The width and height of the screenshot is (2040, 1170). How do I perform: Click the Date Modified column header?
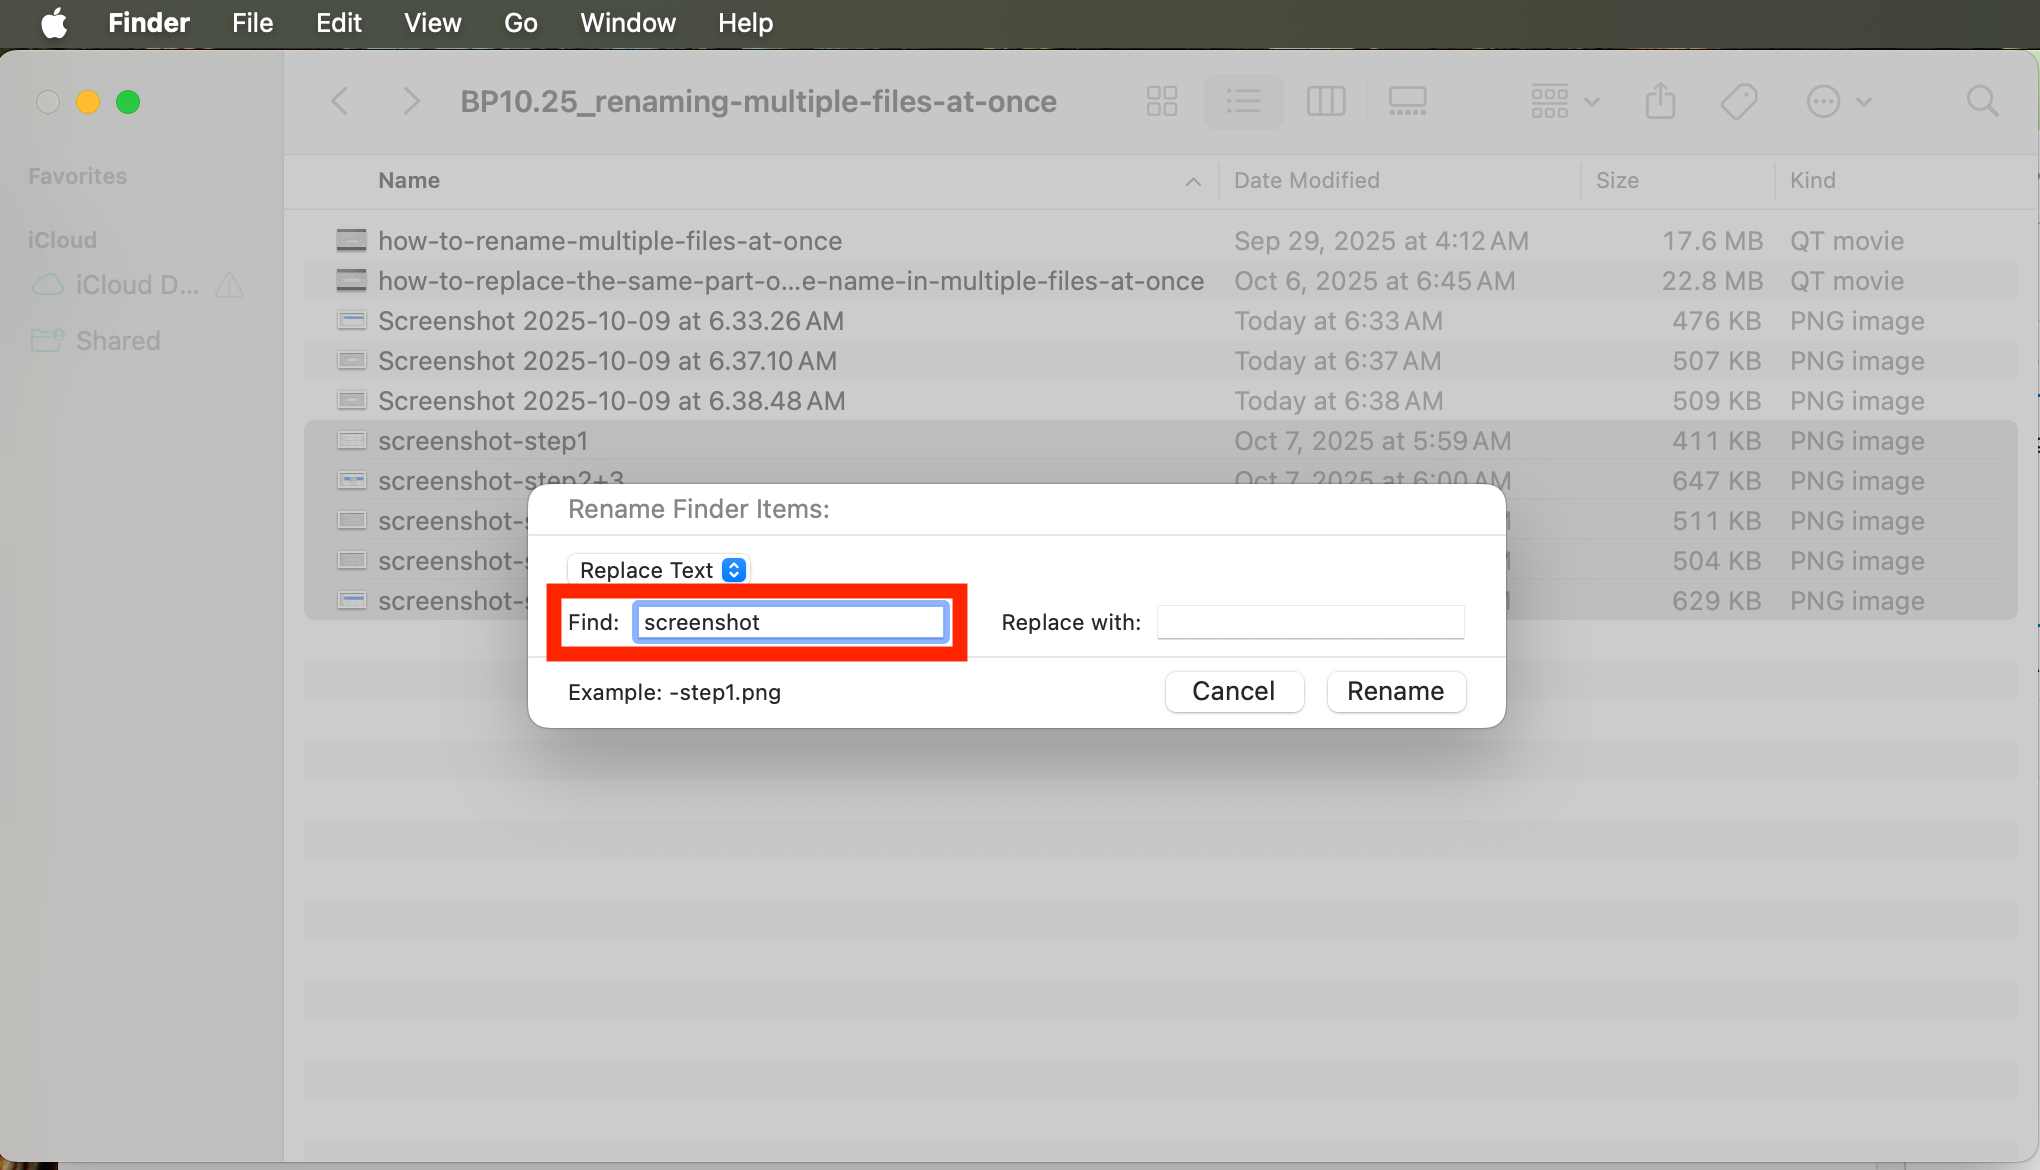(x=1306, y=180)
